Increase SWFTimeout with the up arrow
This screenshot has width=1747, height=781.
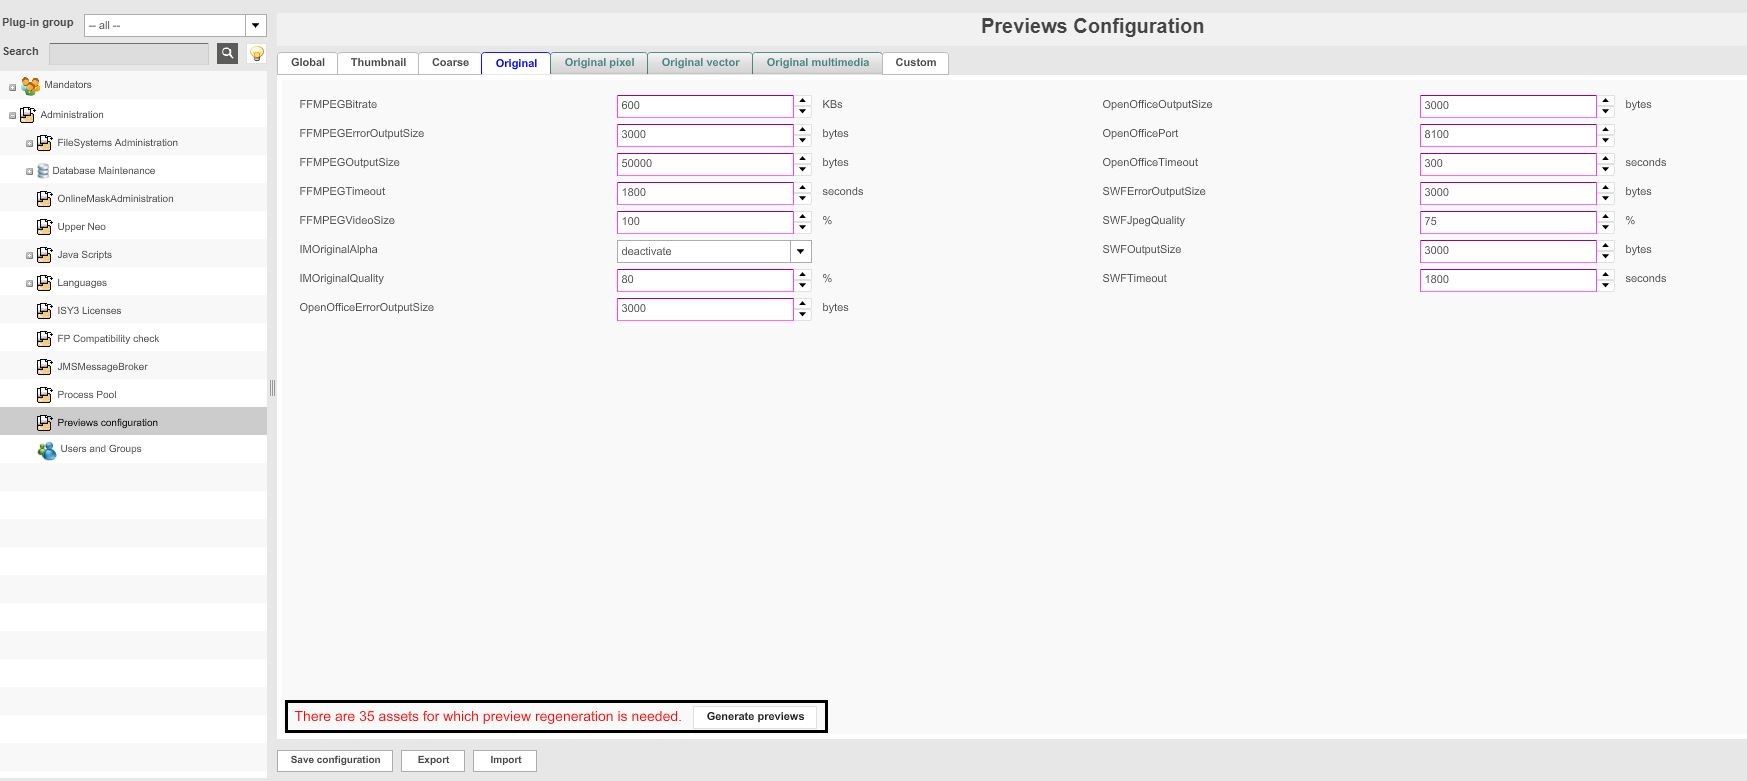click(x=1606, y=274)
